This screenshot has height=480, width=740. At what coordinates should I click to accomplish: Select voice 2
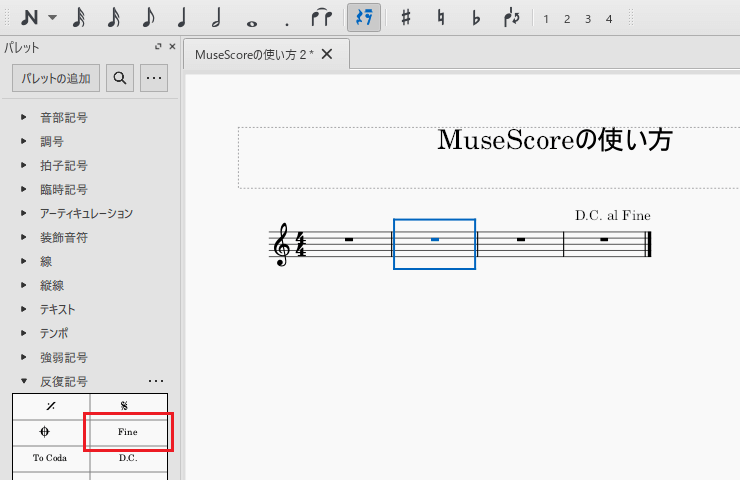point(567,19)
